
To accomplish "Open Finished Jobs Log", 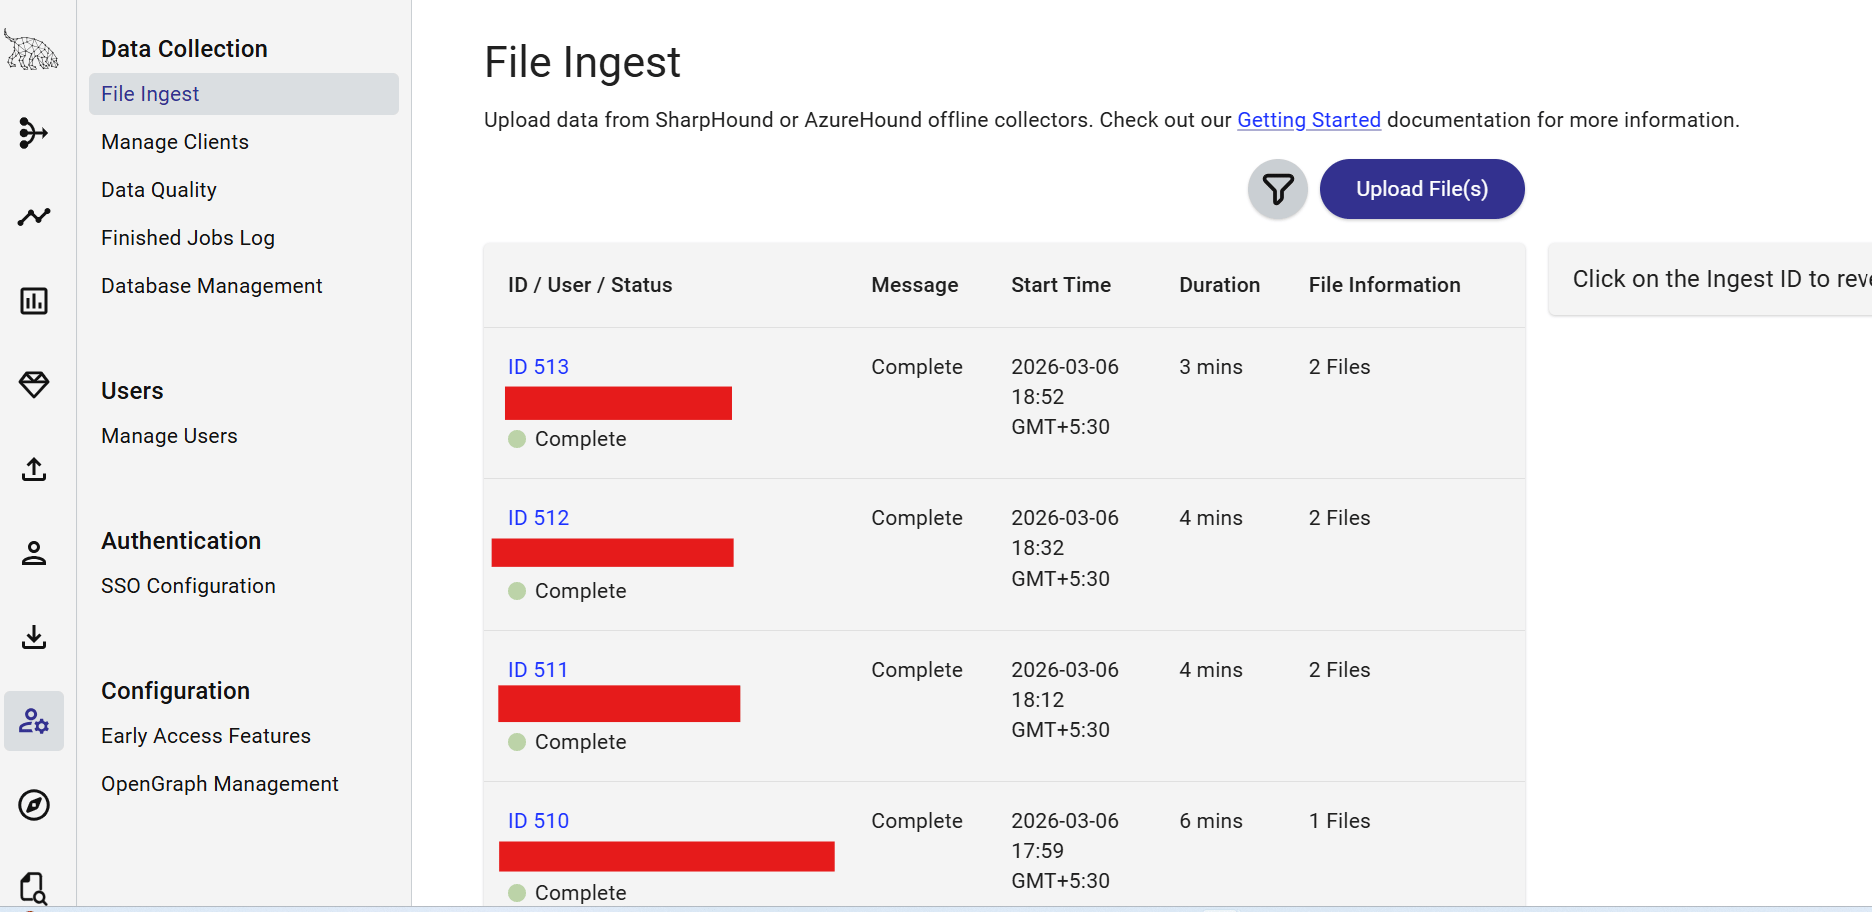I will coord(188,238).
